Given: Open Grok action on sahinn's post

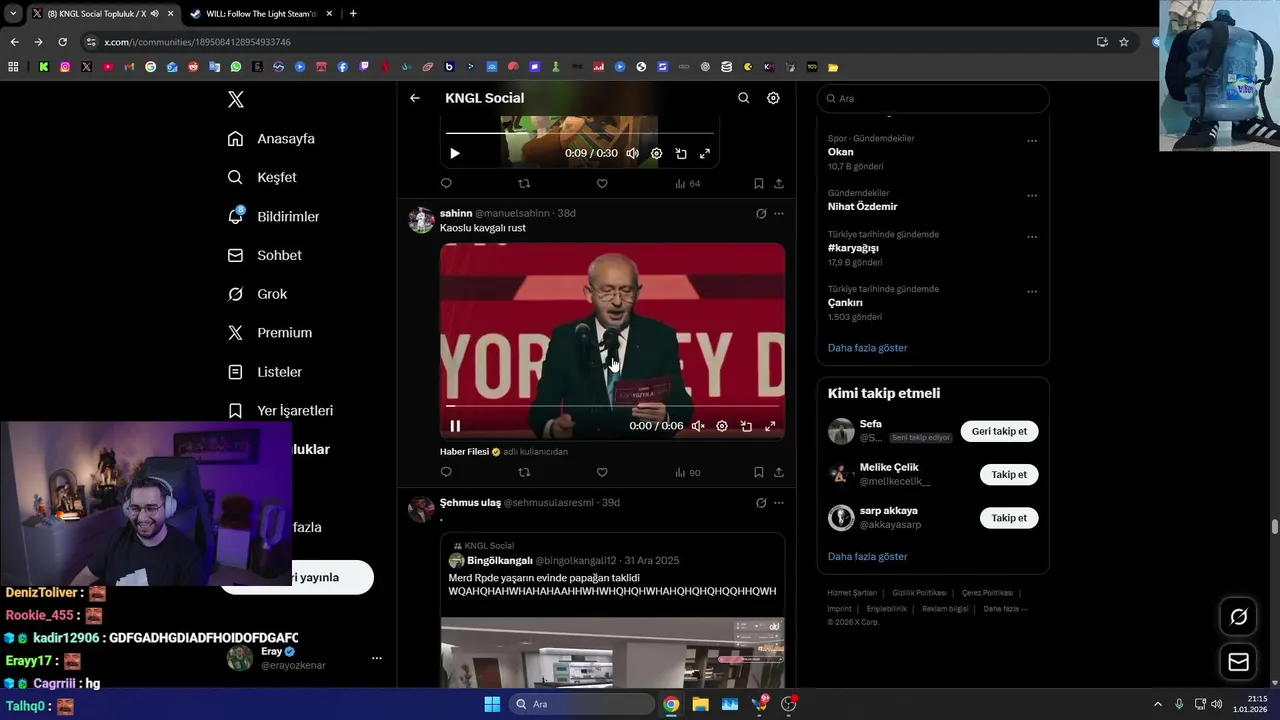Looking at the screenshot, I should 761,213.
